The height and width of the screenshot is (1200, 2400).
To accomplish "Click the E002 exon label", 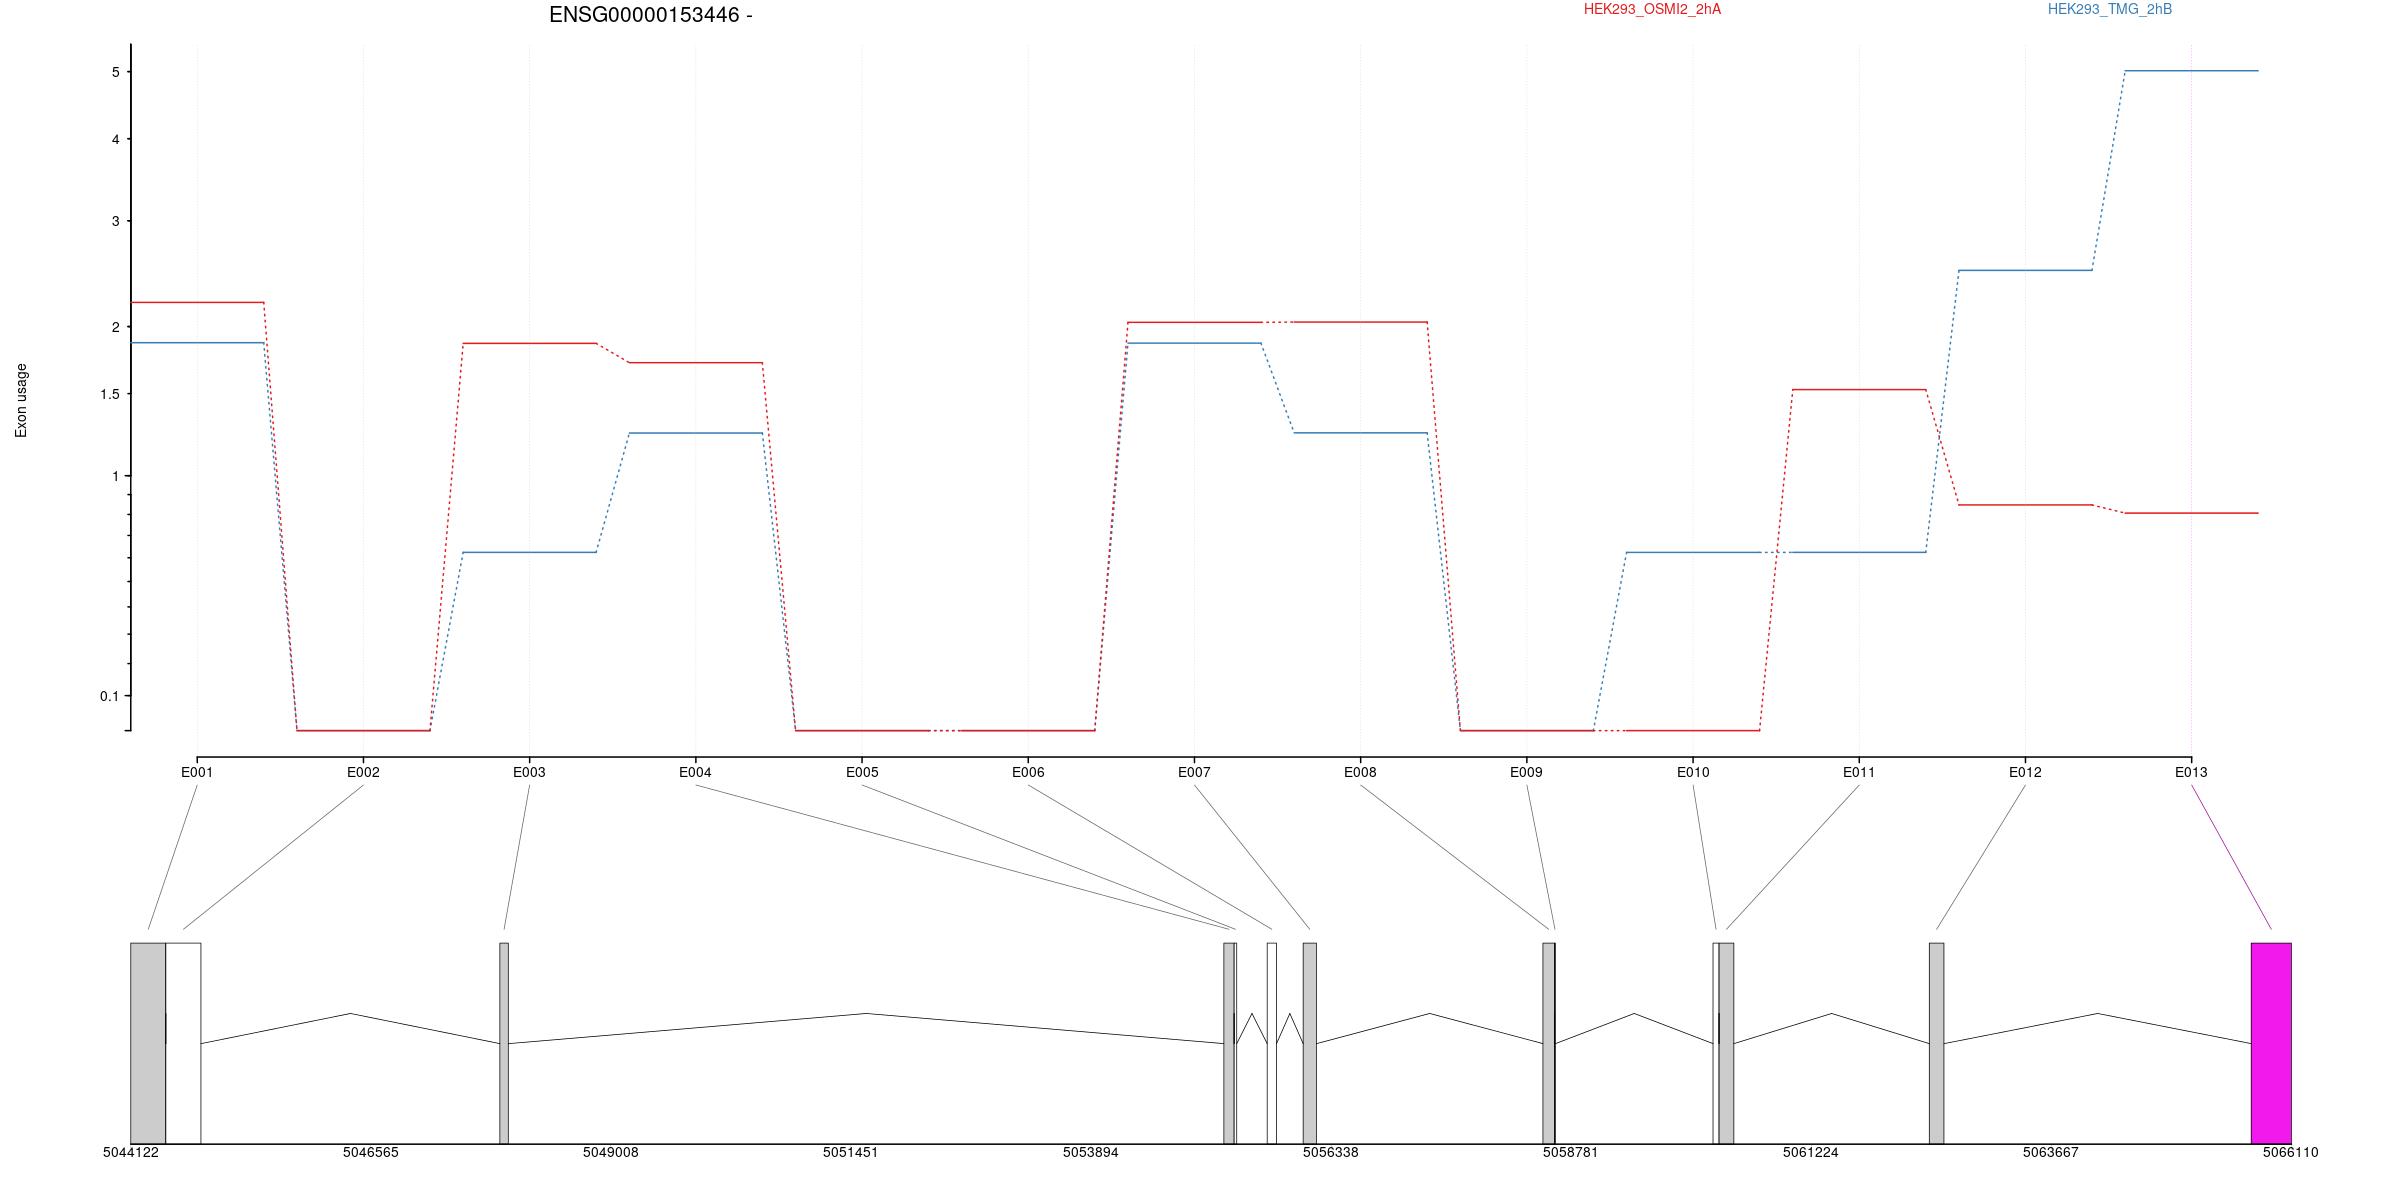I will pyautogui.click(x=363, y=772).
